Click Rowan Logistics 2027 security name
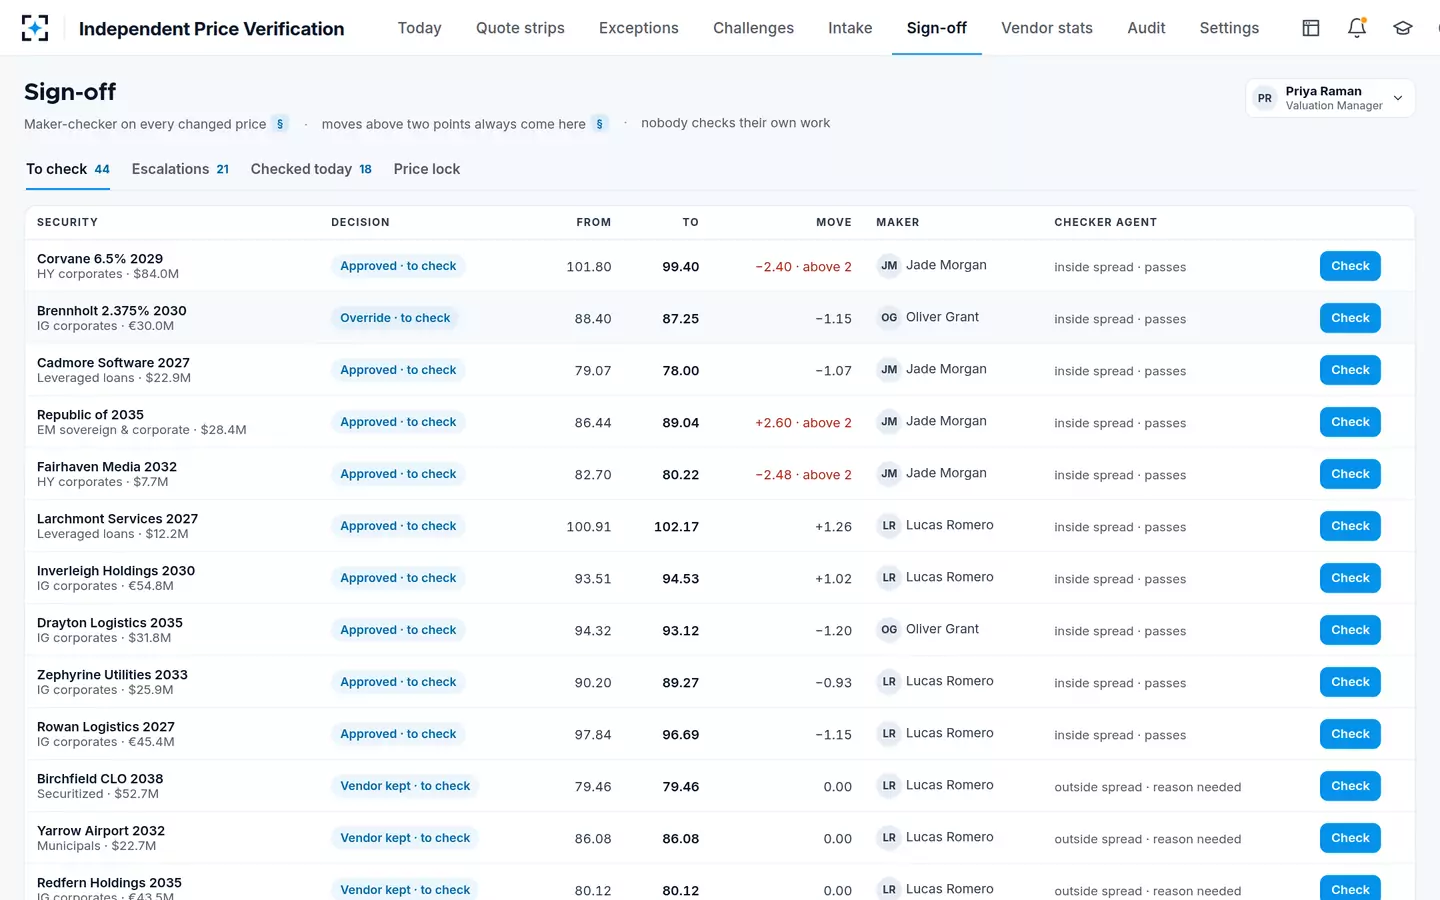 coord(106,727)
